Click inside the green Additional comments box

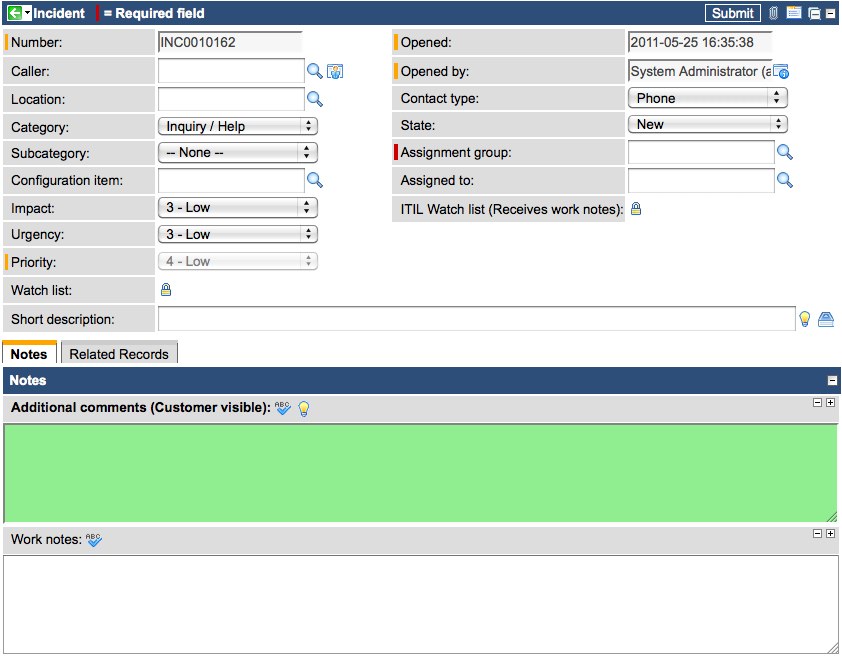(x=420, y=472)
